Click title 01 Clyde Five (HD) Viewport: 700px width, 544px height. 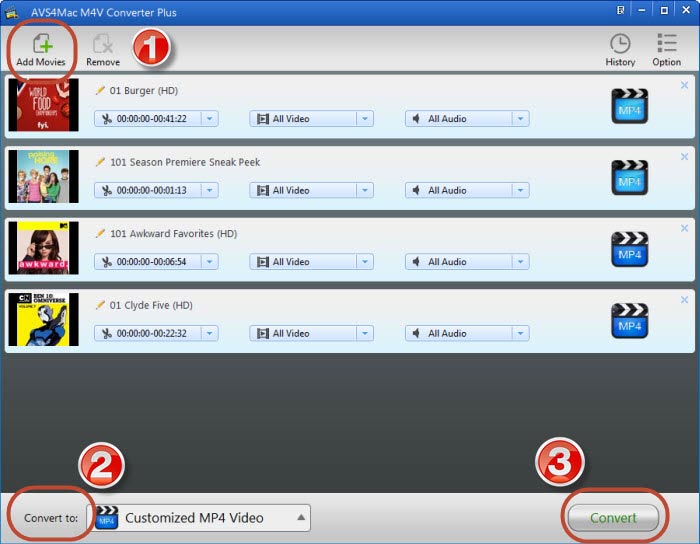coord(151,305)
